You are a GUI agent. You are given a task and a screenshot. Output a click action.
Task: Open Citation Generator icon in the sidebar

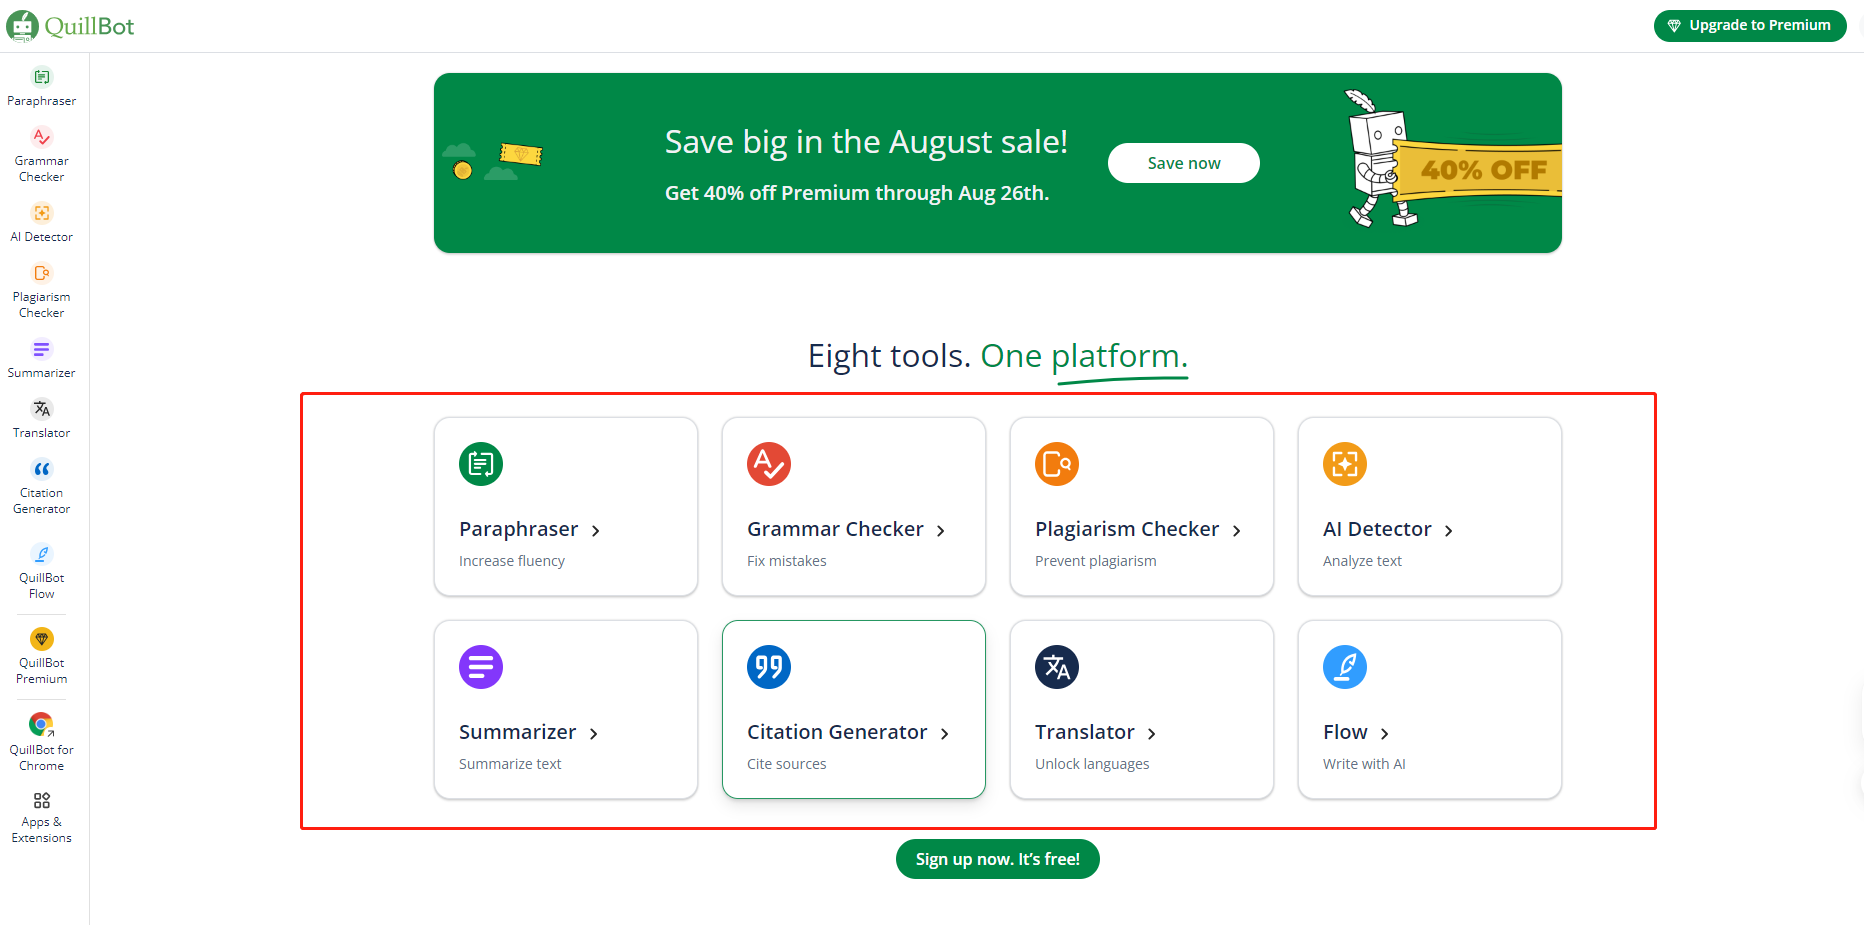(x=42, y=469)
